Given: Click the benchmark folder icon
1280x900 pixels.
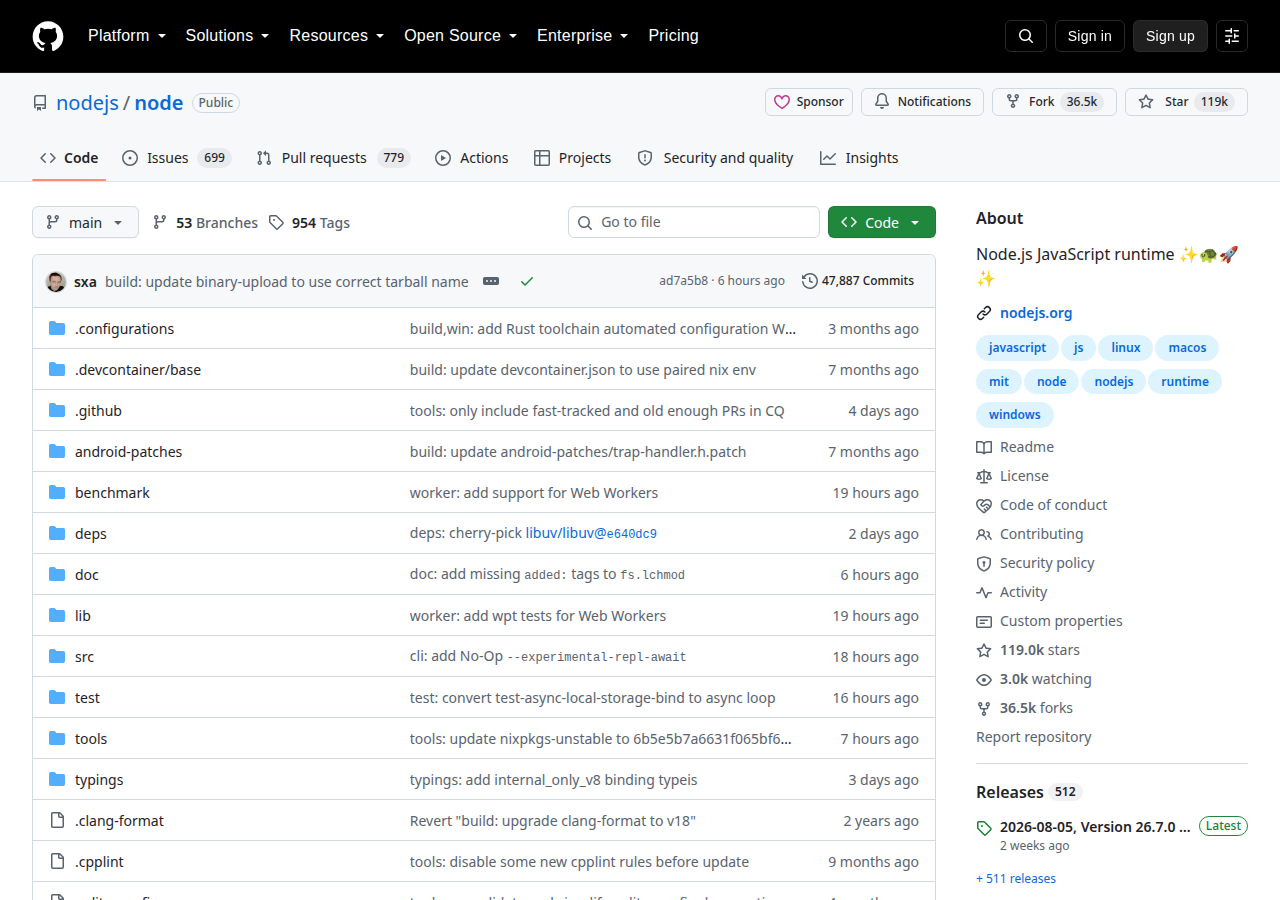Looking at the screenshot, I should [57, 493].
